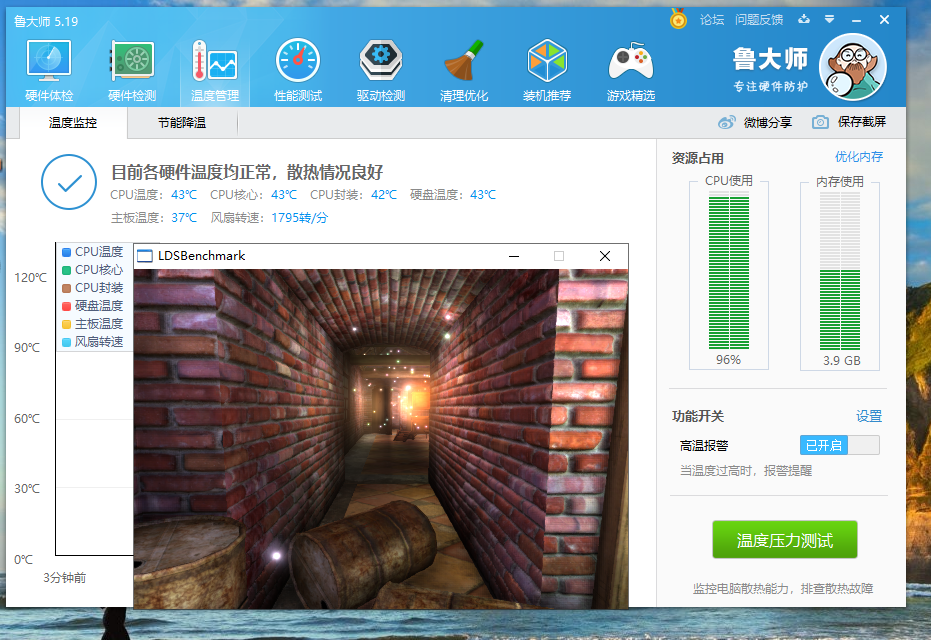Maximize the LDSBenchmark window
This screenshot has height=640, width=931.
click(x=559, y=256)
